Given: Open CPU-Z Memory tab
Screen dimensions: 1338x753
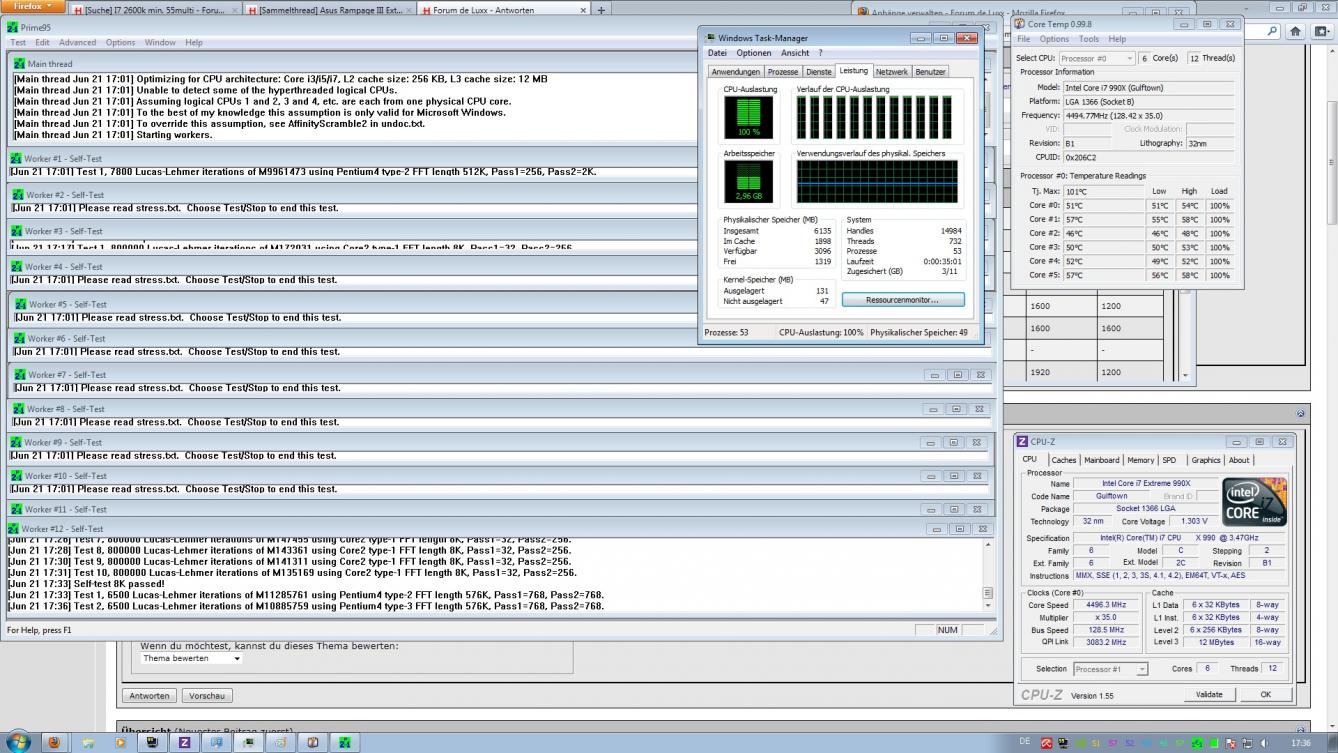Looking at the screenshot, I should click(1140, 460).
